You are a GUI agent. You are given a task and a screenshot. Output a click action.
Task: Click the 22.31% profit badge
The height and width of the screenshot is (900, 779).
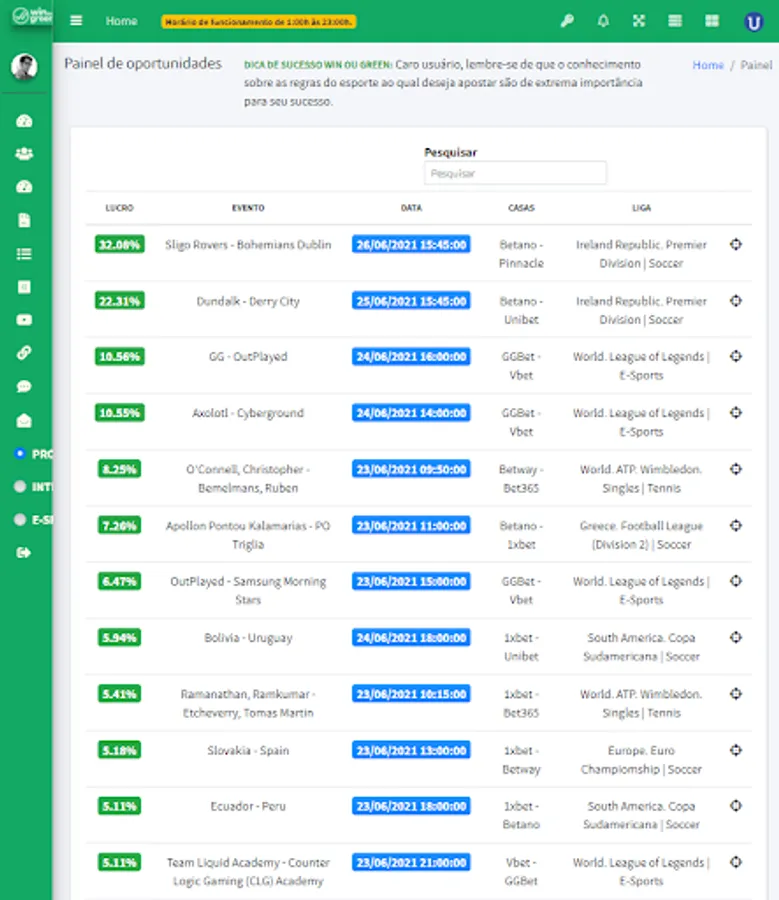[119, 301]
